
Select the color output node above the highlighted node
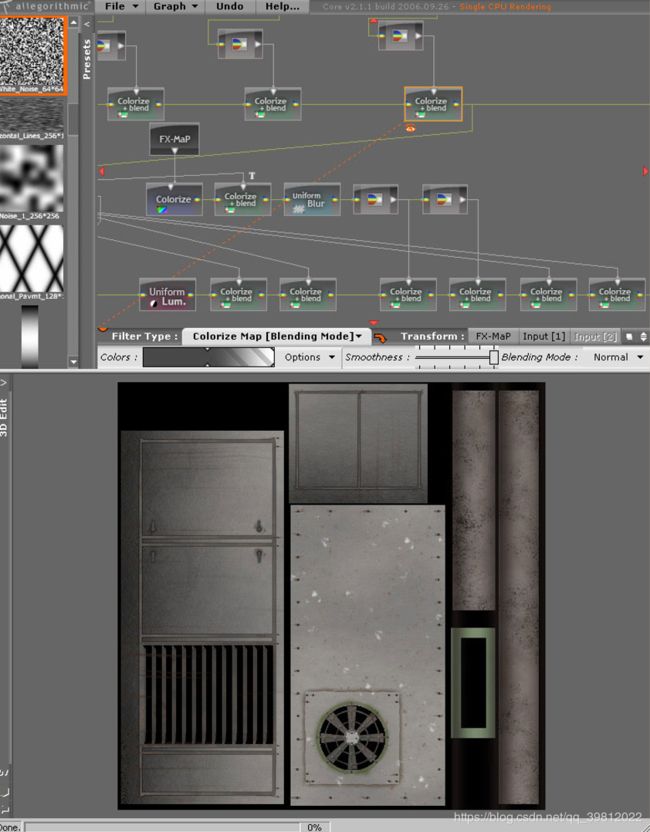pos(401,36)
